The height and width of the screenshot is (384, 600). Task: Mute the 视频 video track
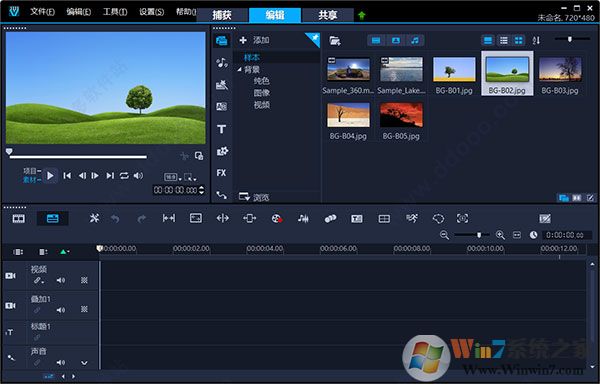click(x=61, y=280)
